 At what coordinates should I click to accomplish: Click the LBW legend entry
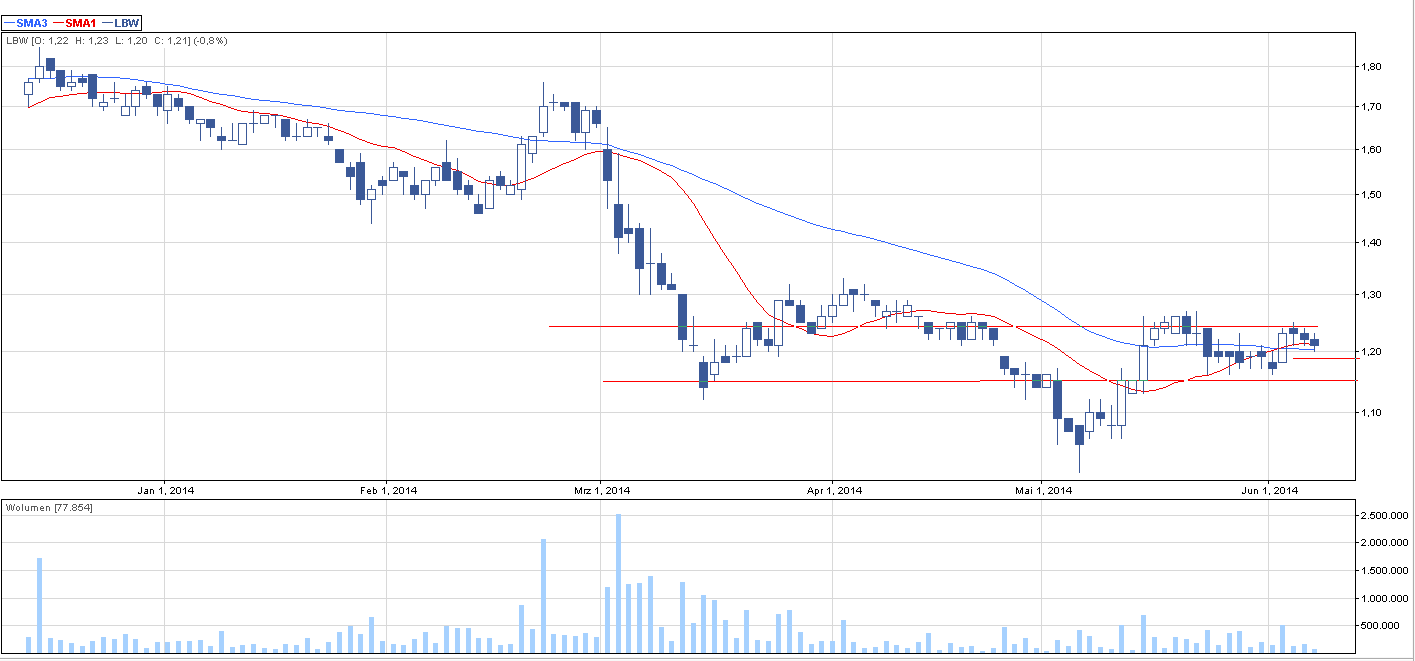[x=121, y=22]
